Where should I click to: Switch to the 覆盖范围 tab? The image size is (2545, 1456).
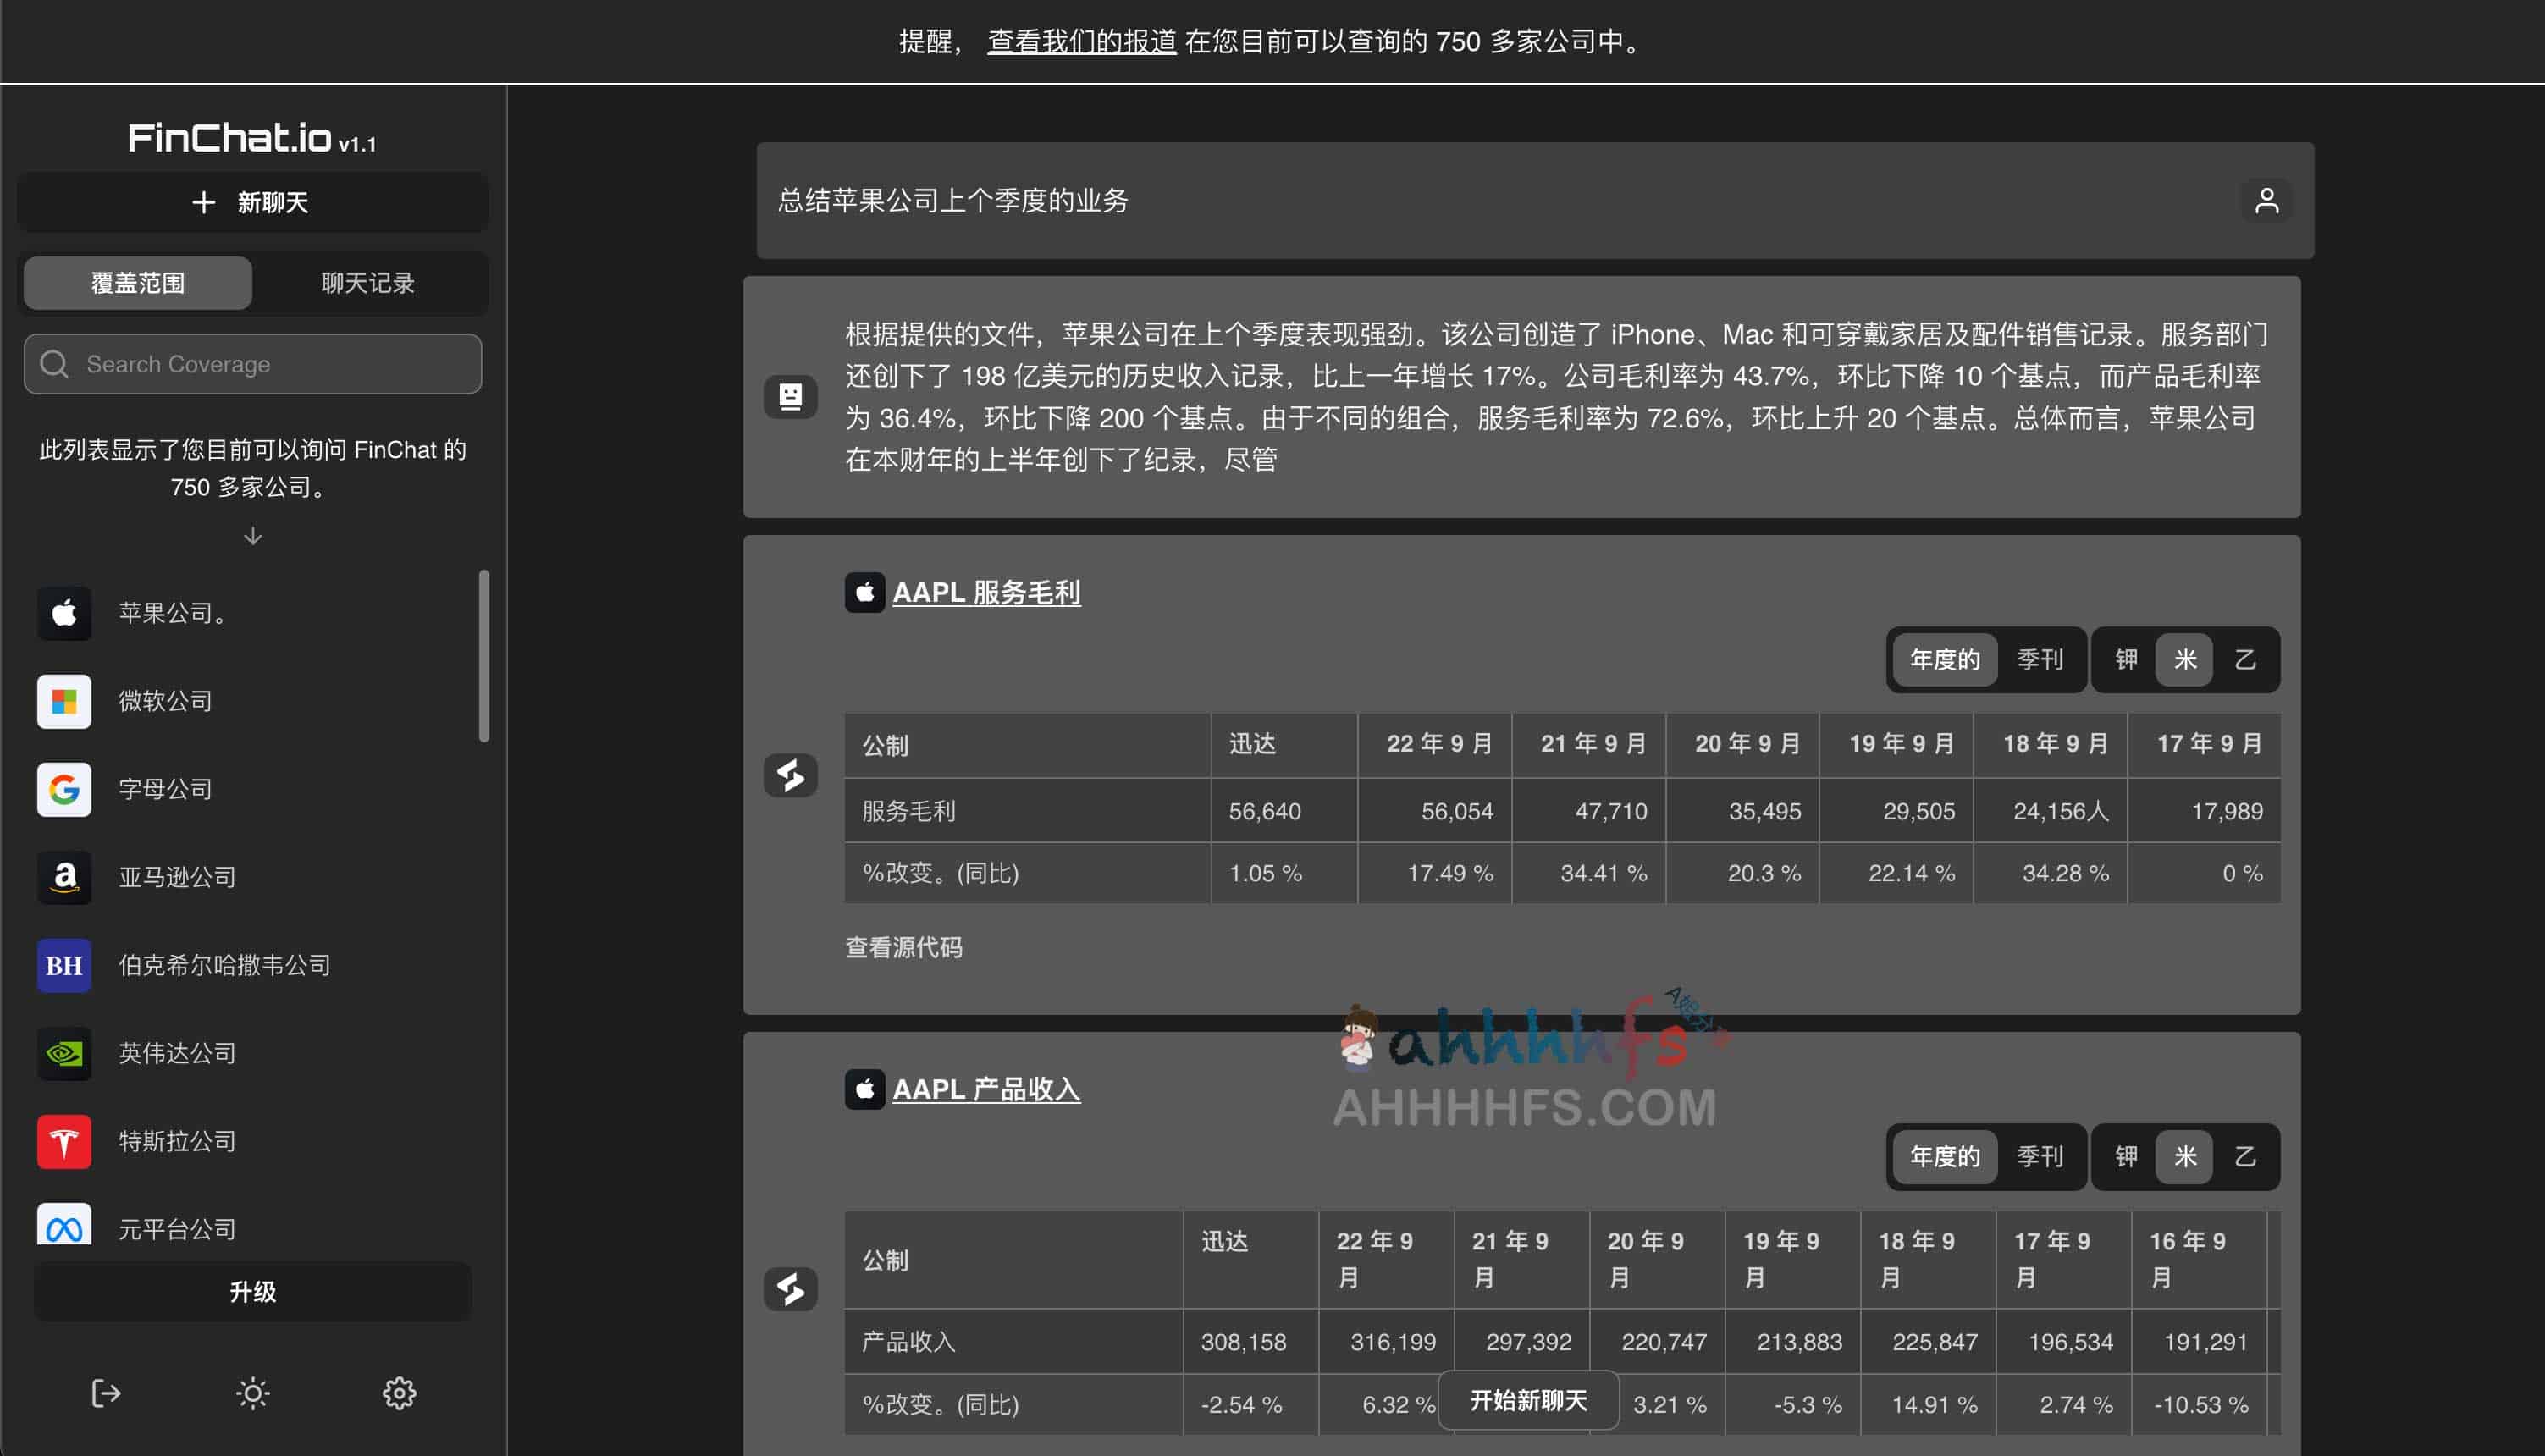137,283
